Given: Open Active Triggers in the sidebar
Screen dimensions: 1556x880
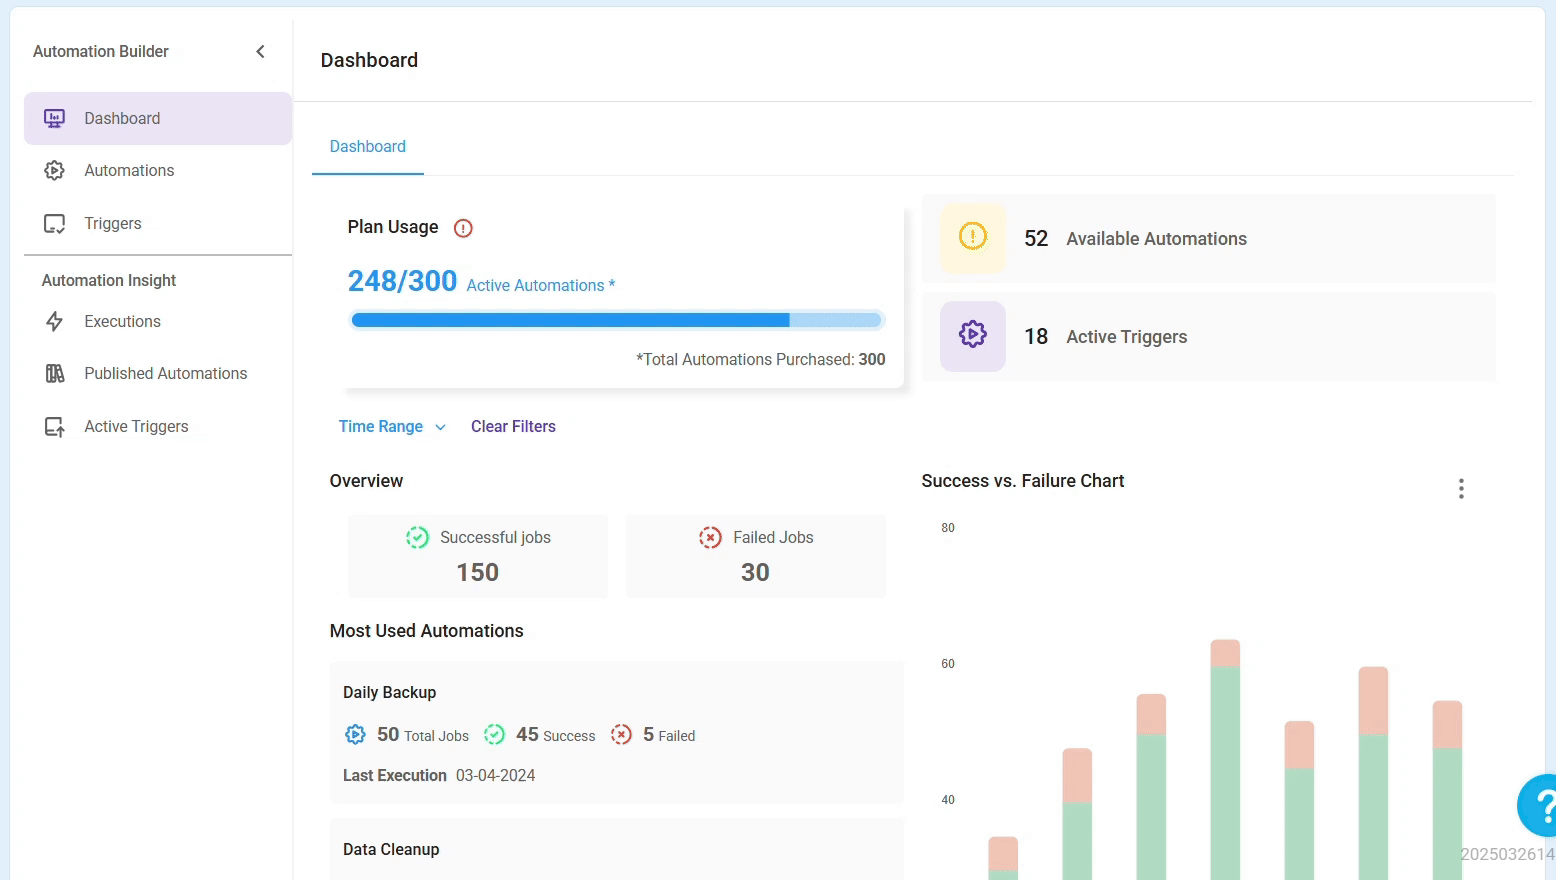Looking at the screenshot, I should point(158,427).
